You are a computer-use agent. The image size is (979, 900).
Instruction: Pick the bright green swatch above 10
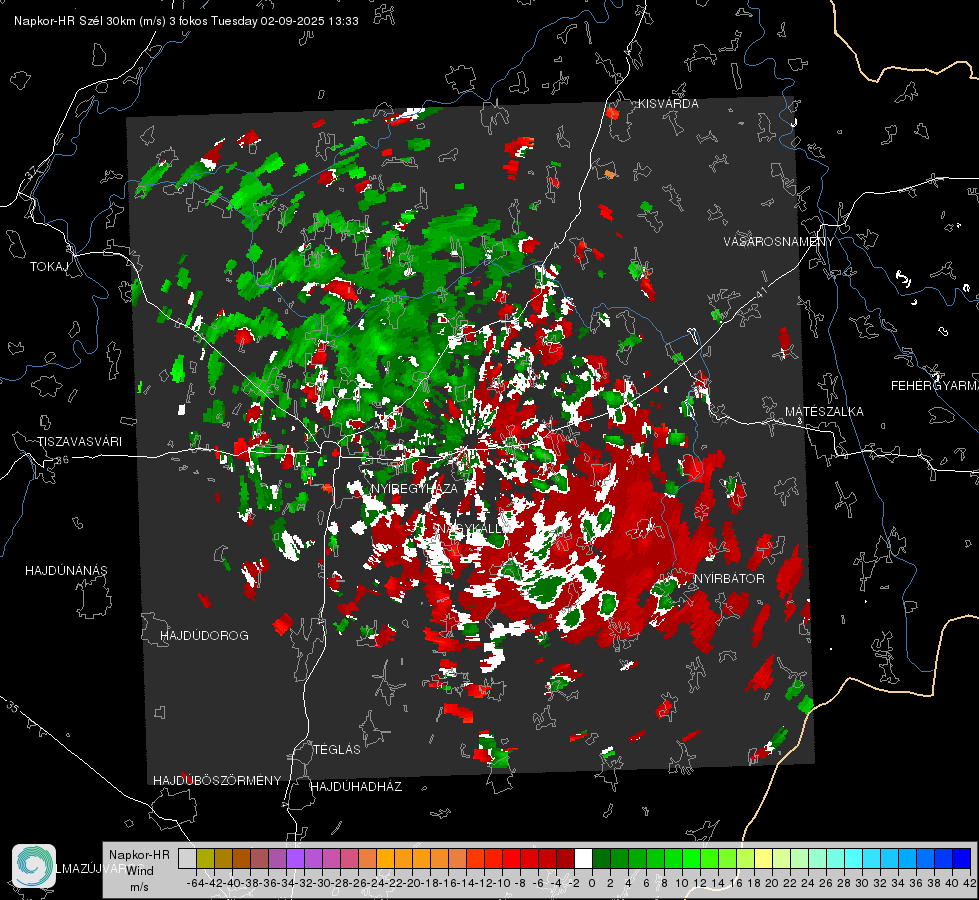691,858
